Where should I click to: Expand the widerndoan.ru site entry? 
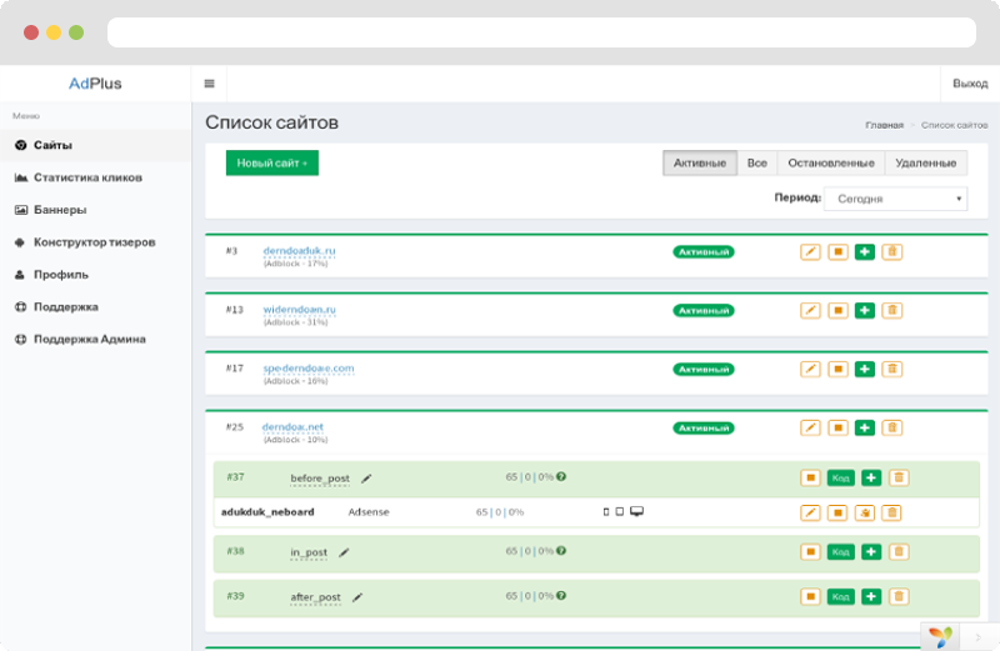(299, 310)
